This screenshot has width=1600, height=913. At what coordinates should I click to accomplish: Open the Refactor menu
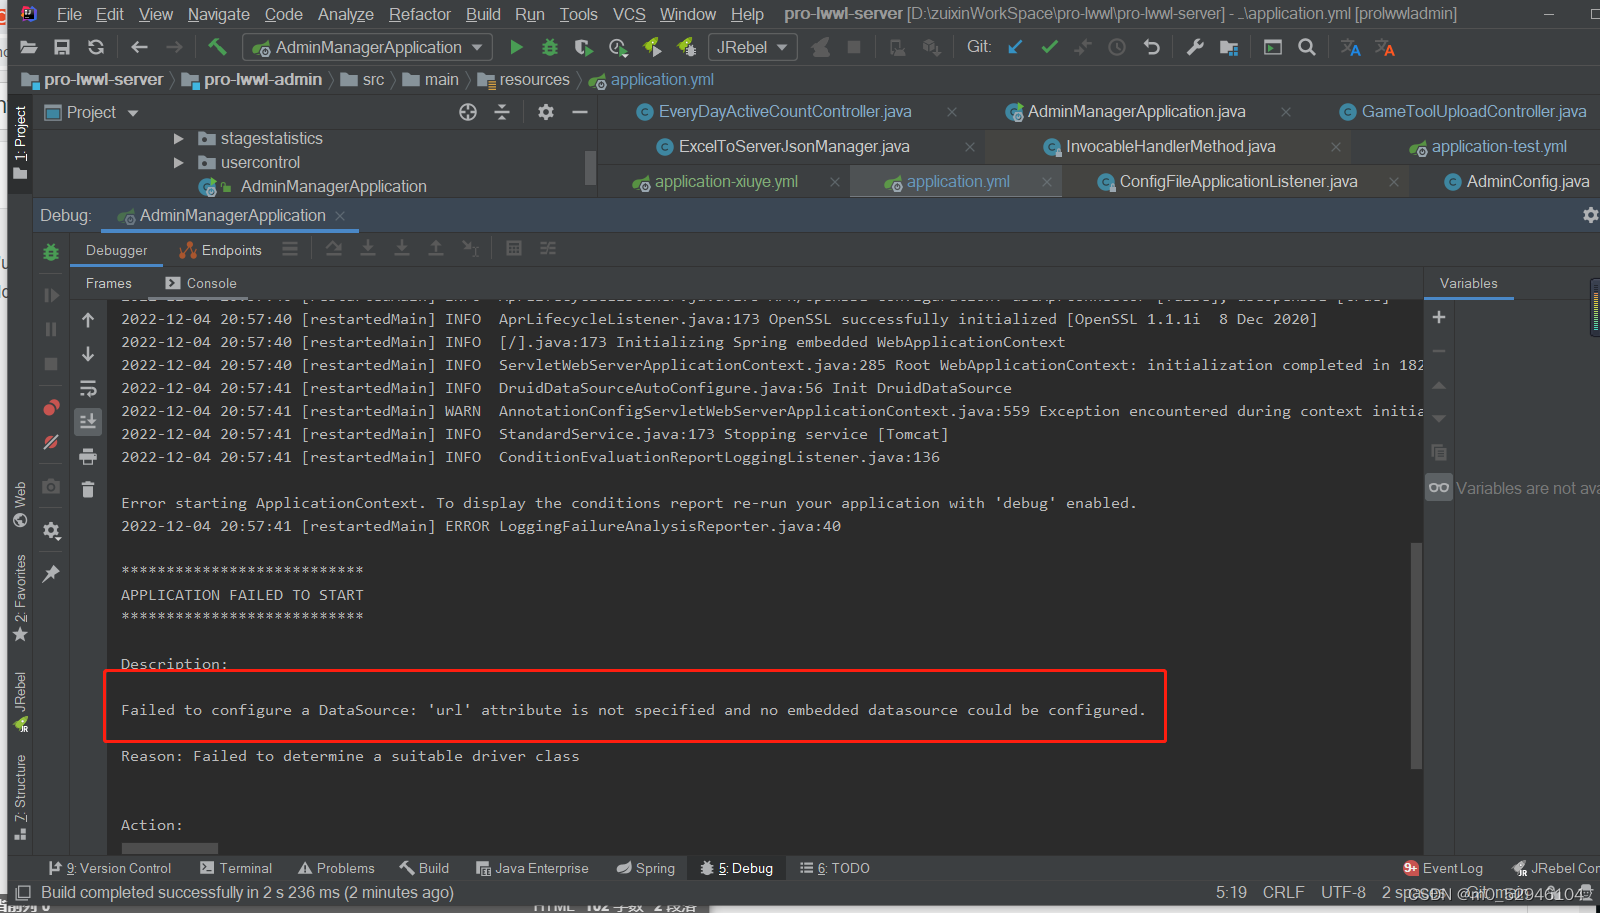[419, 14]
